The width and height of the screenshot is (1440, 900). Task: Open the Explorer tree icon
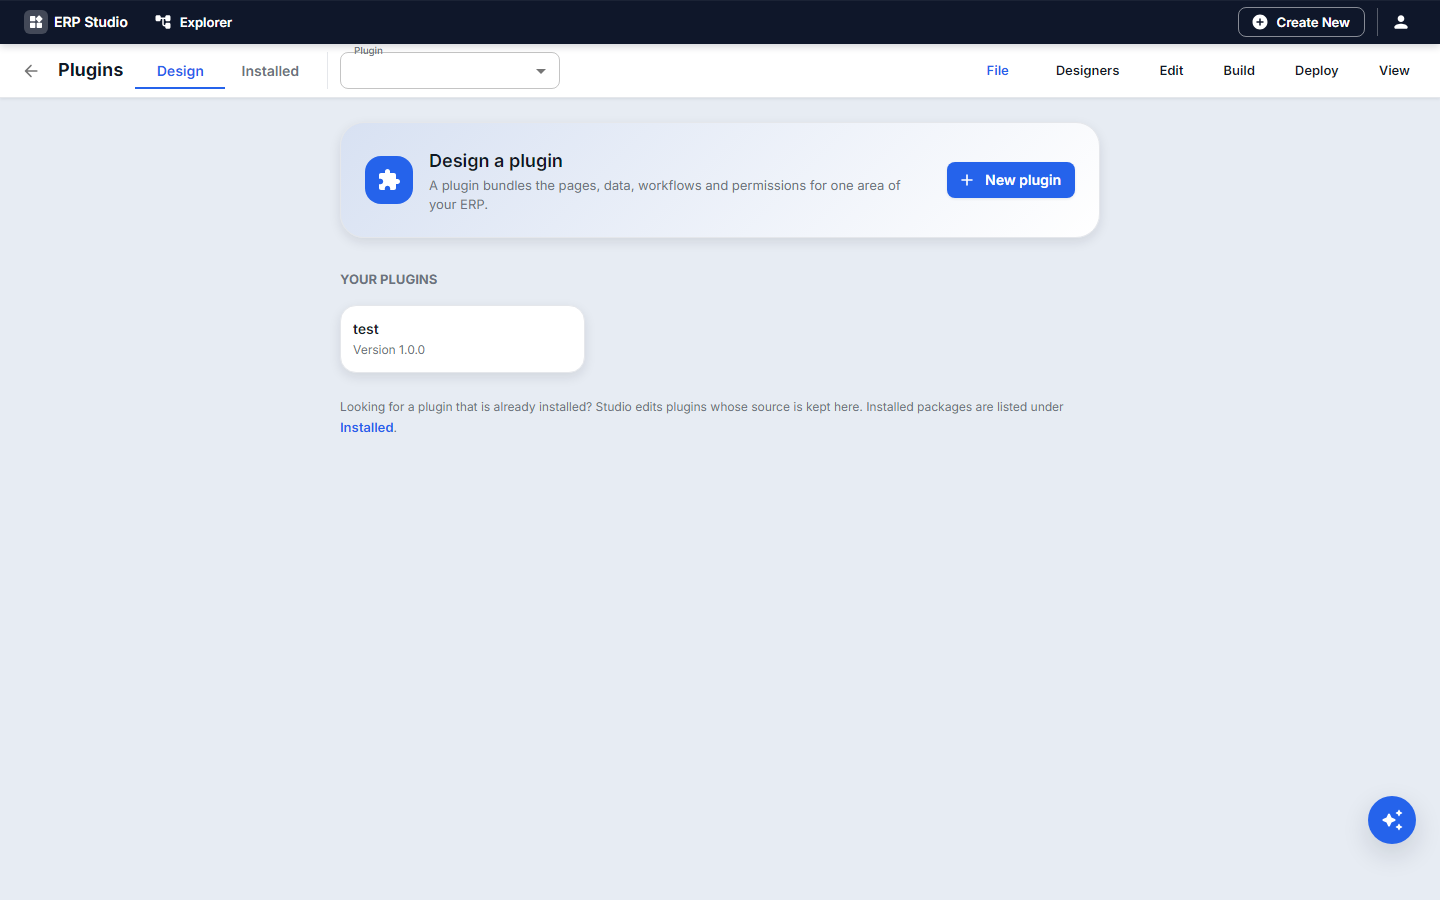(163, 22)
